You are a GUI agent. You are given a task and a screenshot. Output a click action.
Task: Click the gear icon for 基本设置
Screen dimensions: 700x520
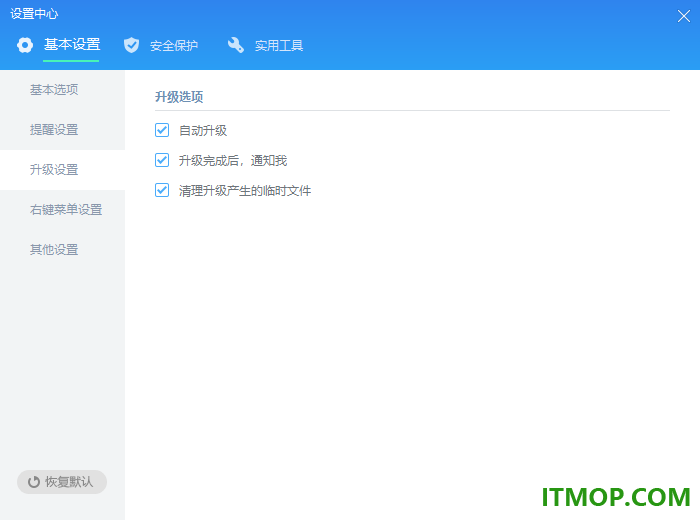pos(25,45)
